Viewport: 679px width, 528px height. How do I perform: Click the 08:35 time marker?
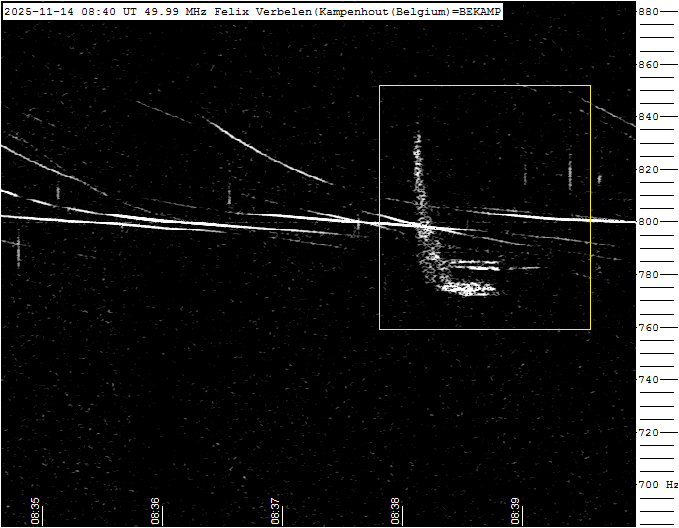tap(35, 510)
